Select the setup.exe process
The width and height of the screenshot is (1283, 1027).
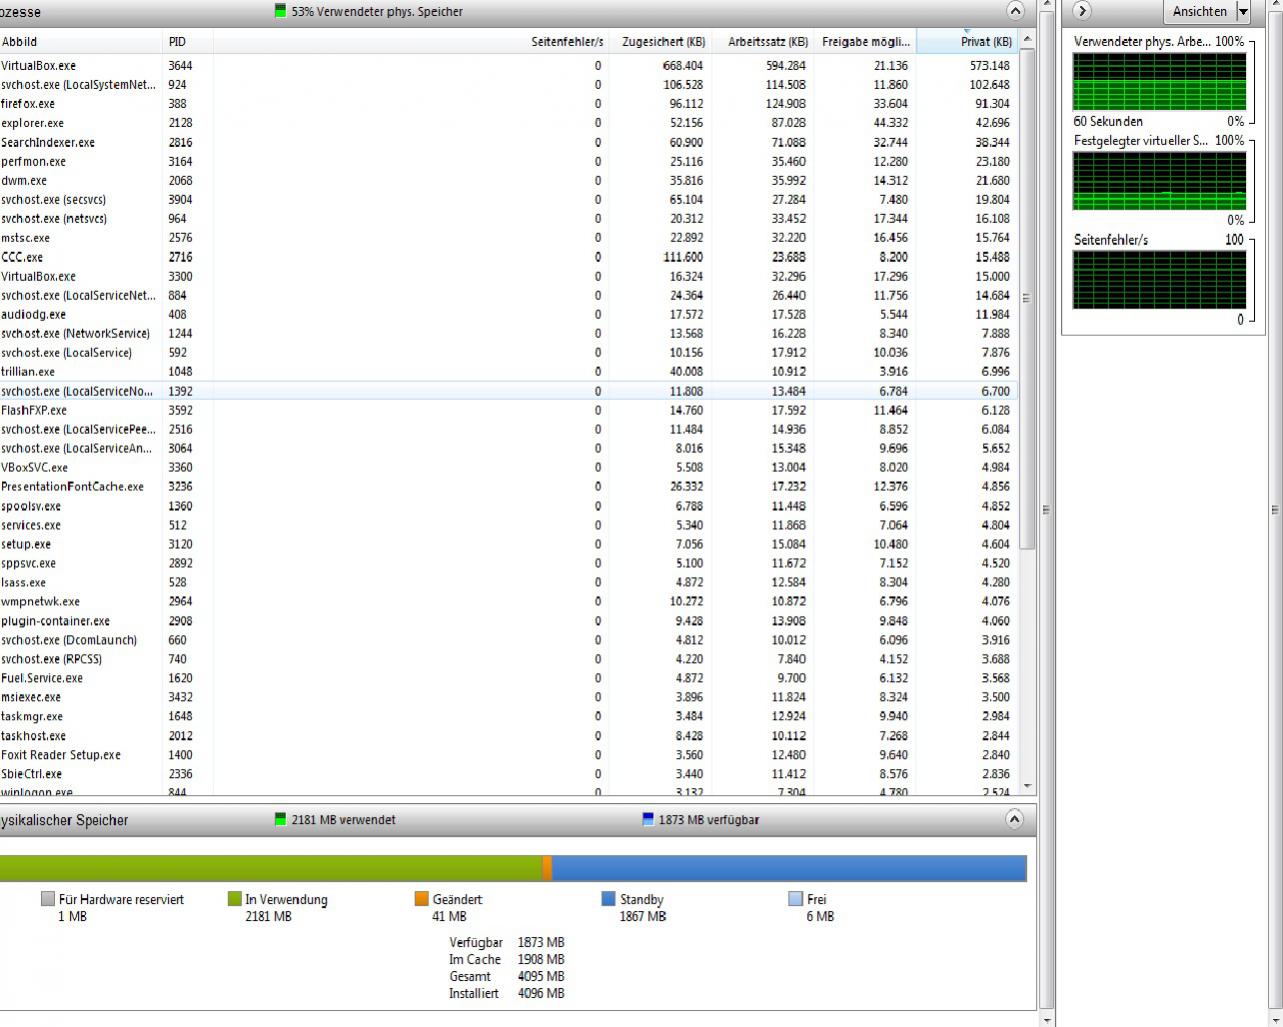click(x=509, y=545)
